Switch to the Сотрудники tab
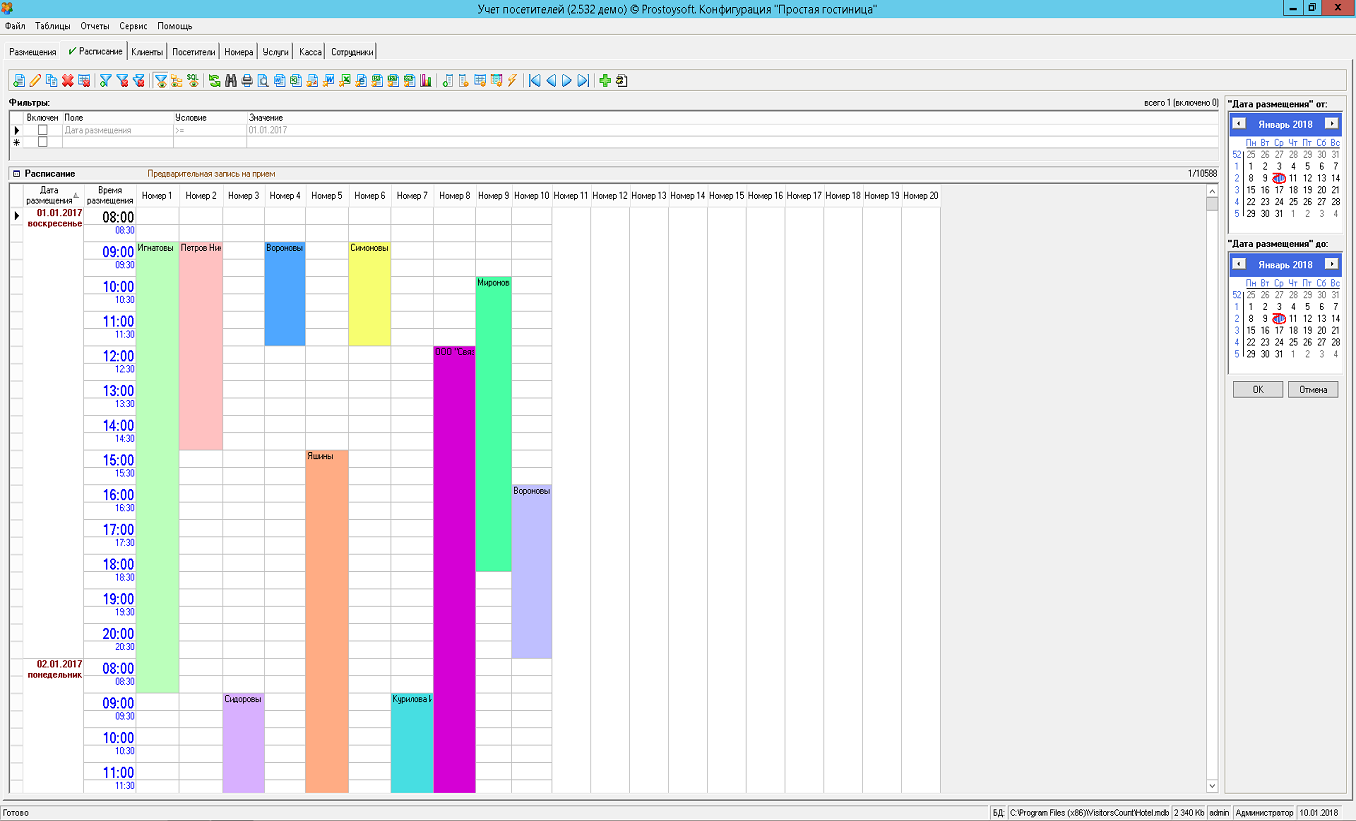The image size is (1356, 821). pyautogui.click(x=353, y=52)
